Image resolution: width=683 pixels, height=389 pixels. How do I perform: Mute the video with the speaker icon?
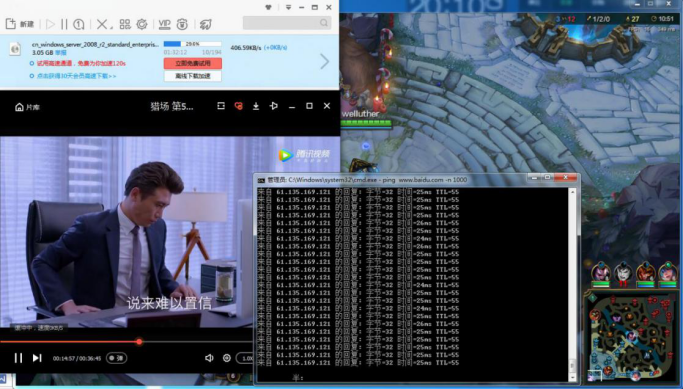[x=209, y=358]
